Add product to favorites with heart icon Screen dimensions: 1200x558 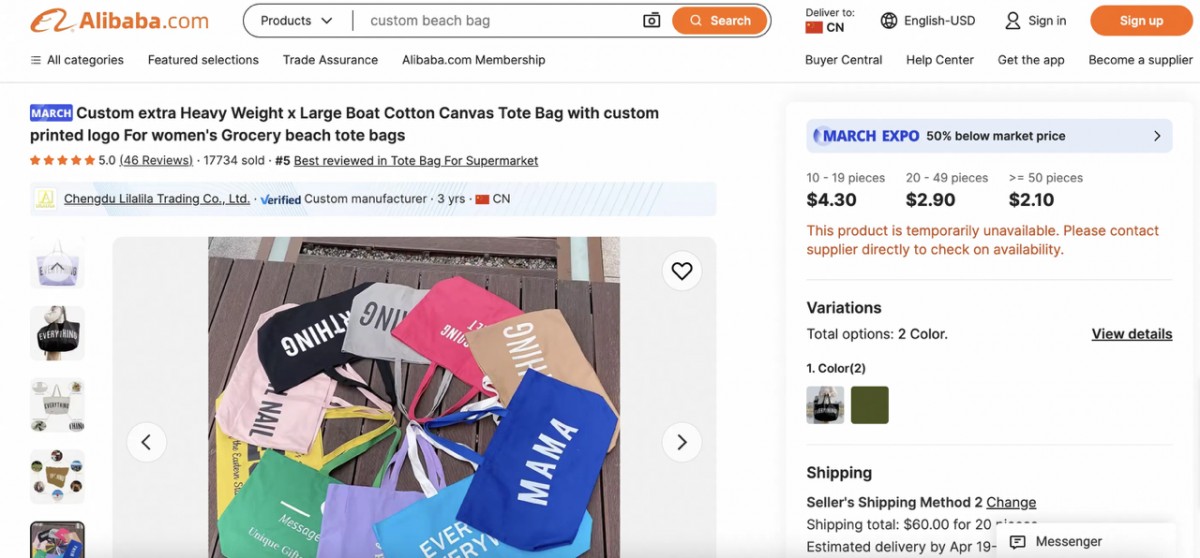pos(682,271)
